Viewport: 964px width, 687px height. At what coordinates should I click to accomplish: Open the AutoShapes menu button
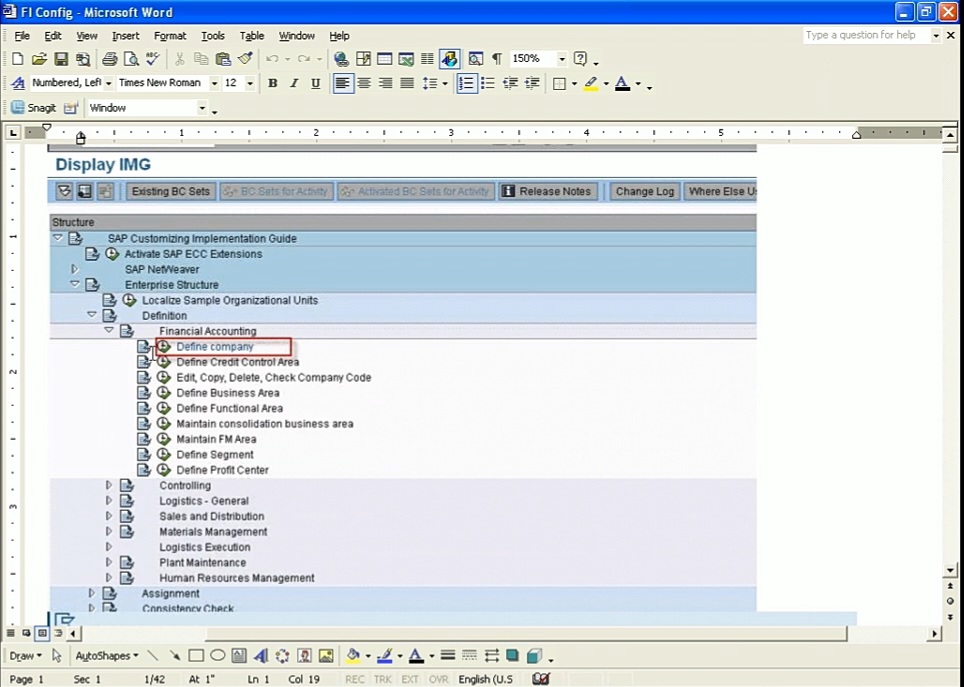coord(106,656)
